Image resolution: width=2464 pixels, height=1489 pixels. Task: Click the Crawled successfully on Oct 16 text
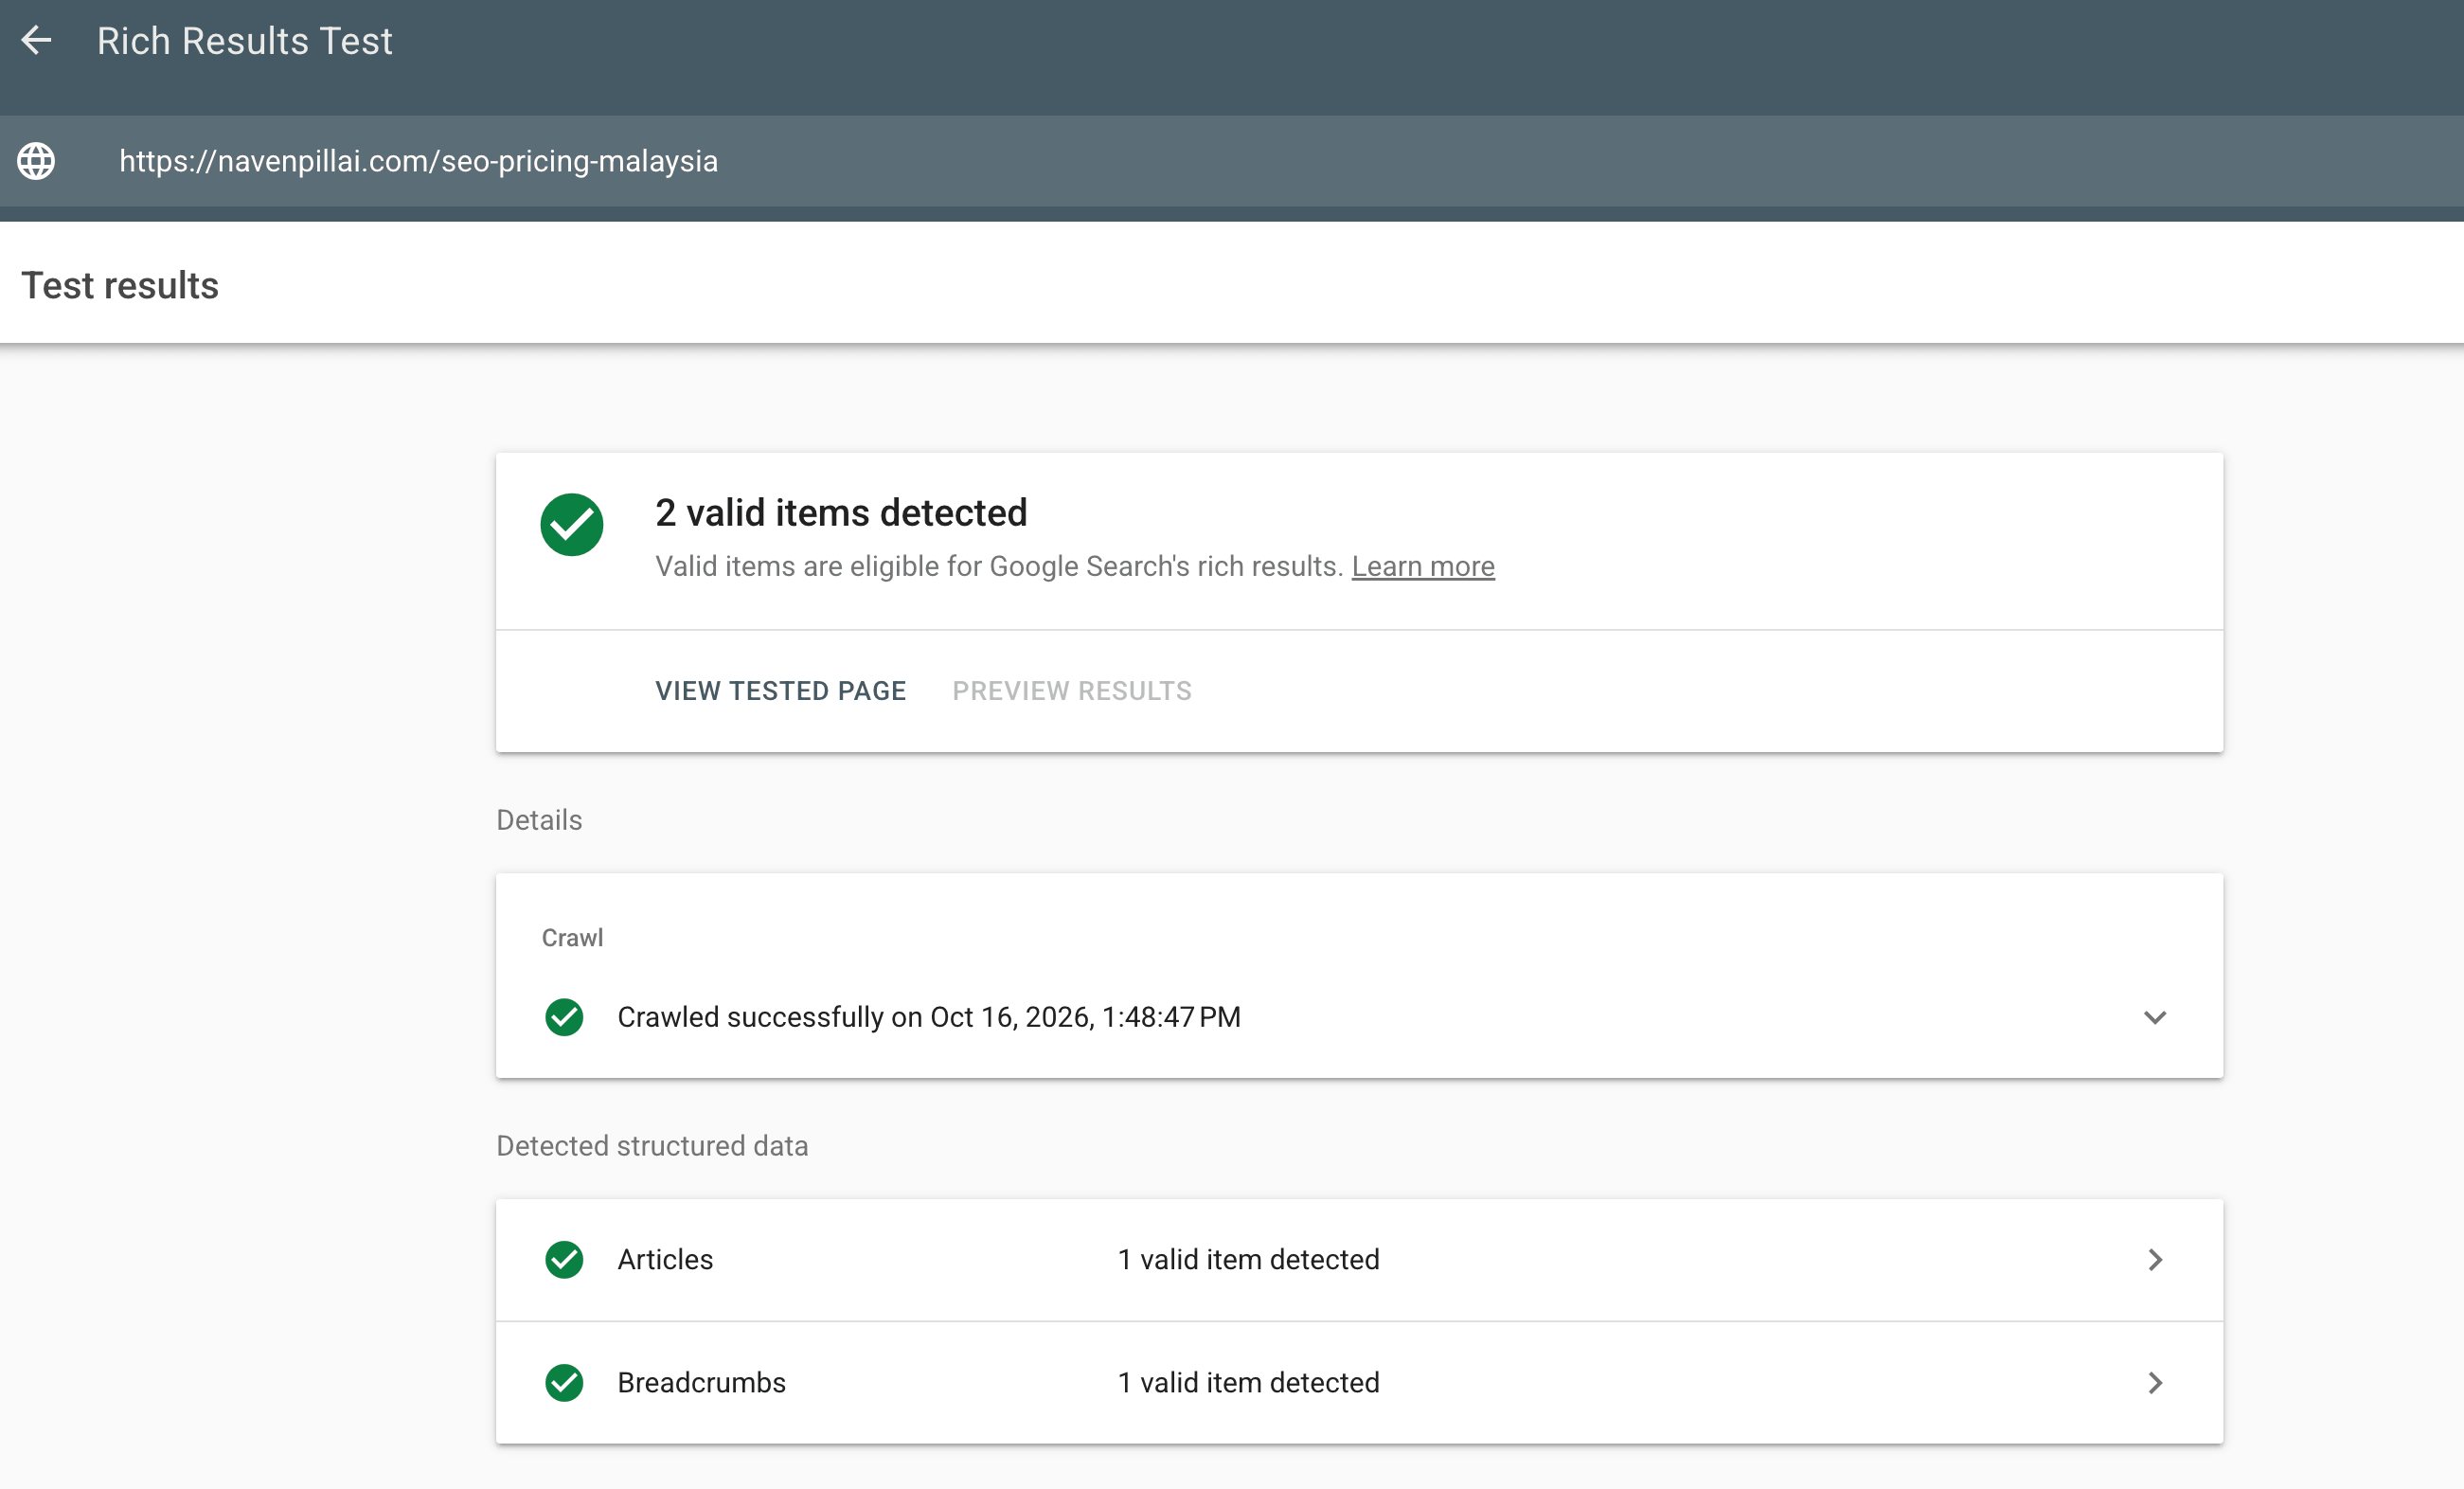929,1017
